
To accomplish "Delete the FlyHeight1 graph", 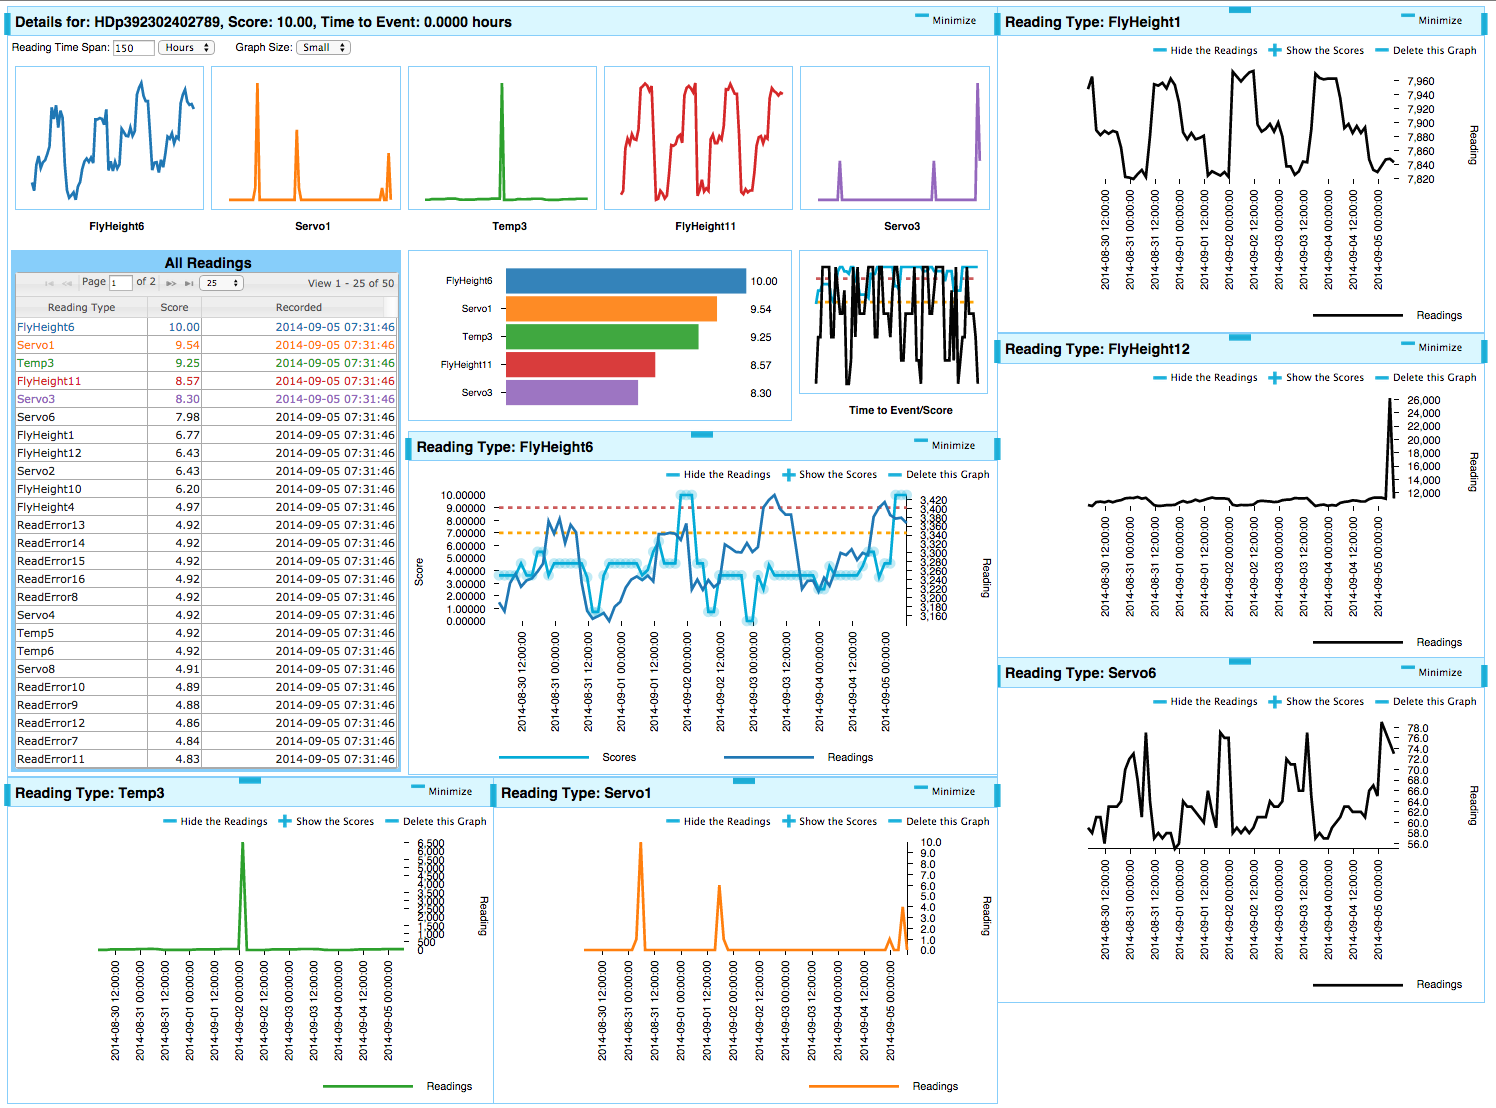I will pos(1426,50).
